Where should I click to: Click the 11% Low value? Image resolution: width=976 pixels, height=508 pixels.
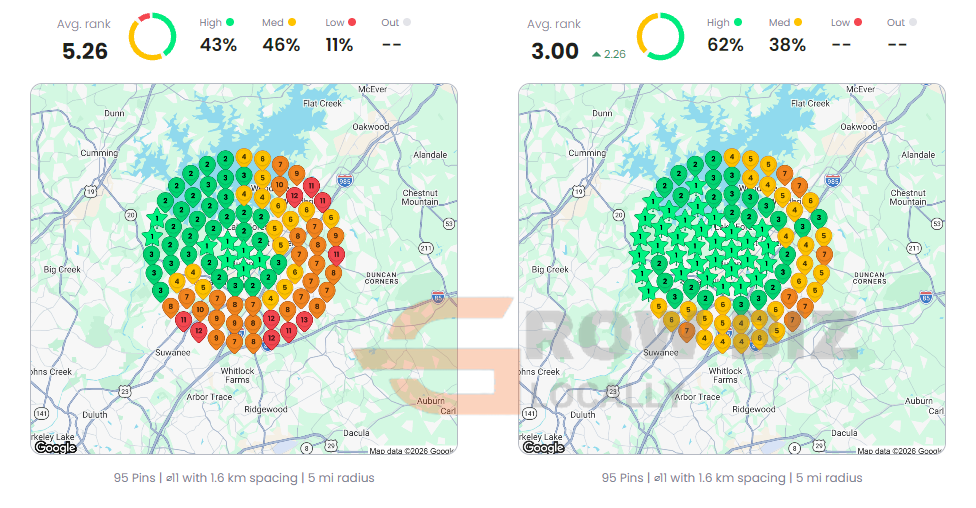tap(339, 45)
